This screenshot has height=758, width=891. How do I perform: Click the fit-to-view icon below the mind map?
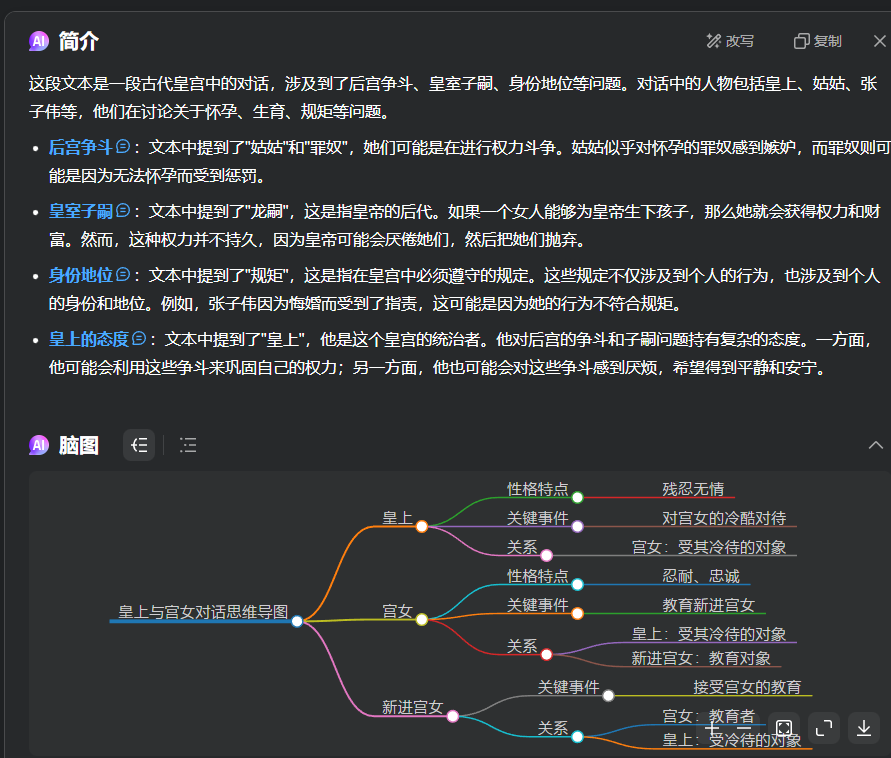coord(784,727)
